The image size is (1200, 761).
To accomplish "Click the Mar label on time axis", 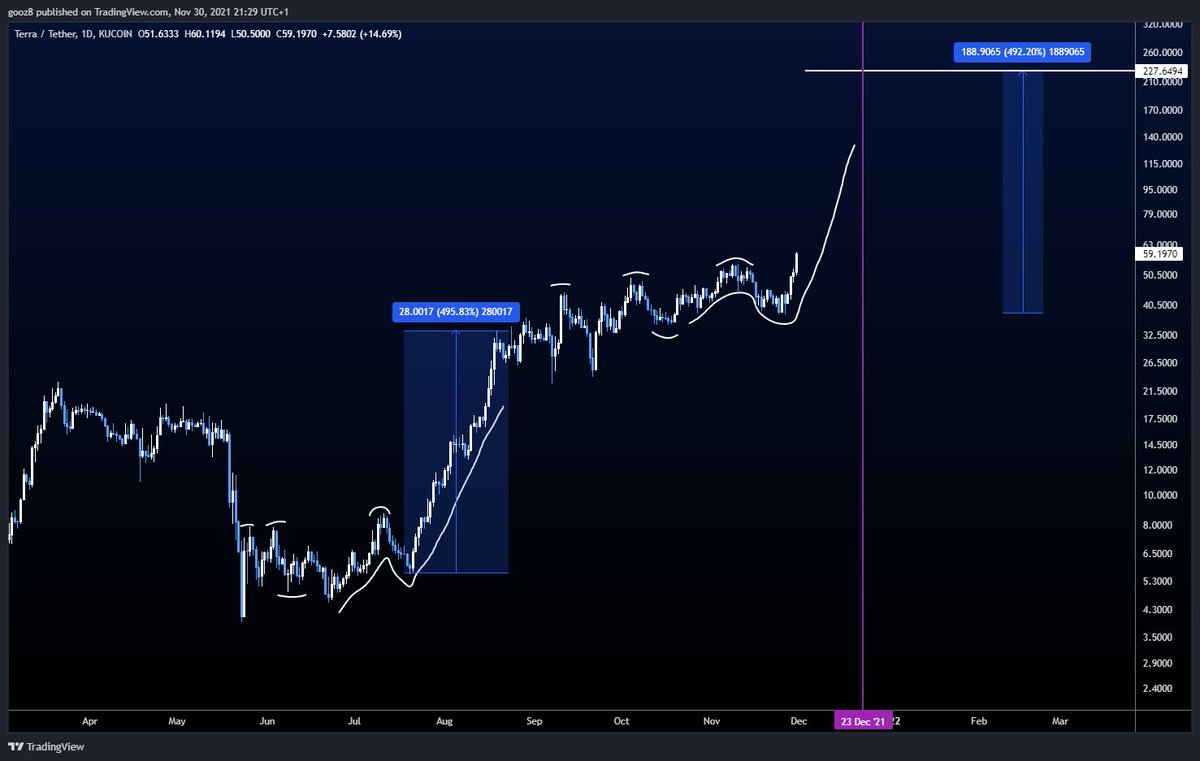I will [1060, 720].
